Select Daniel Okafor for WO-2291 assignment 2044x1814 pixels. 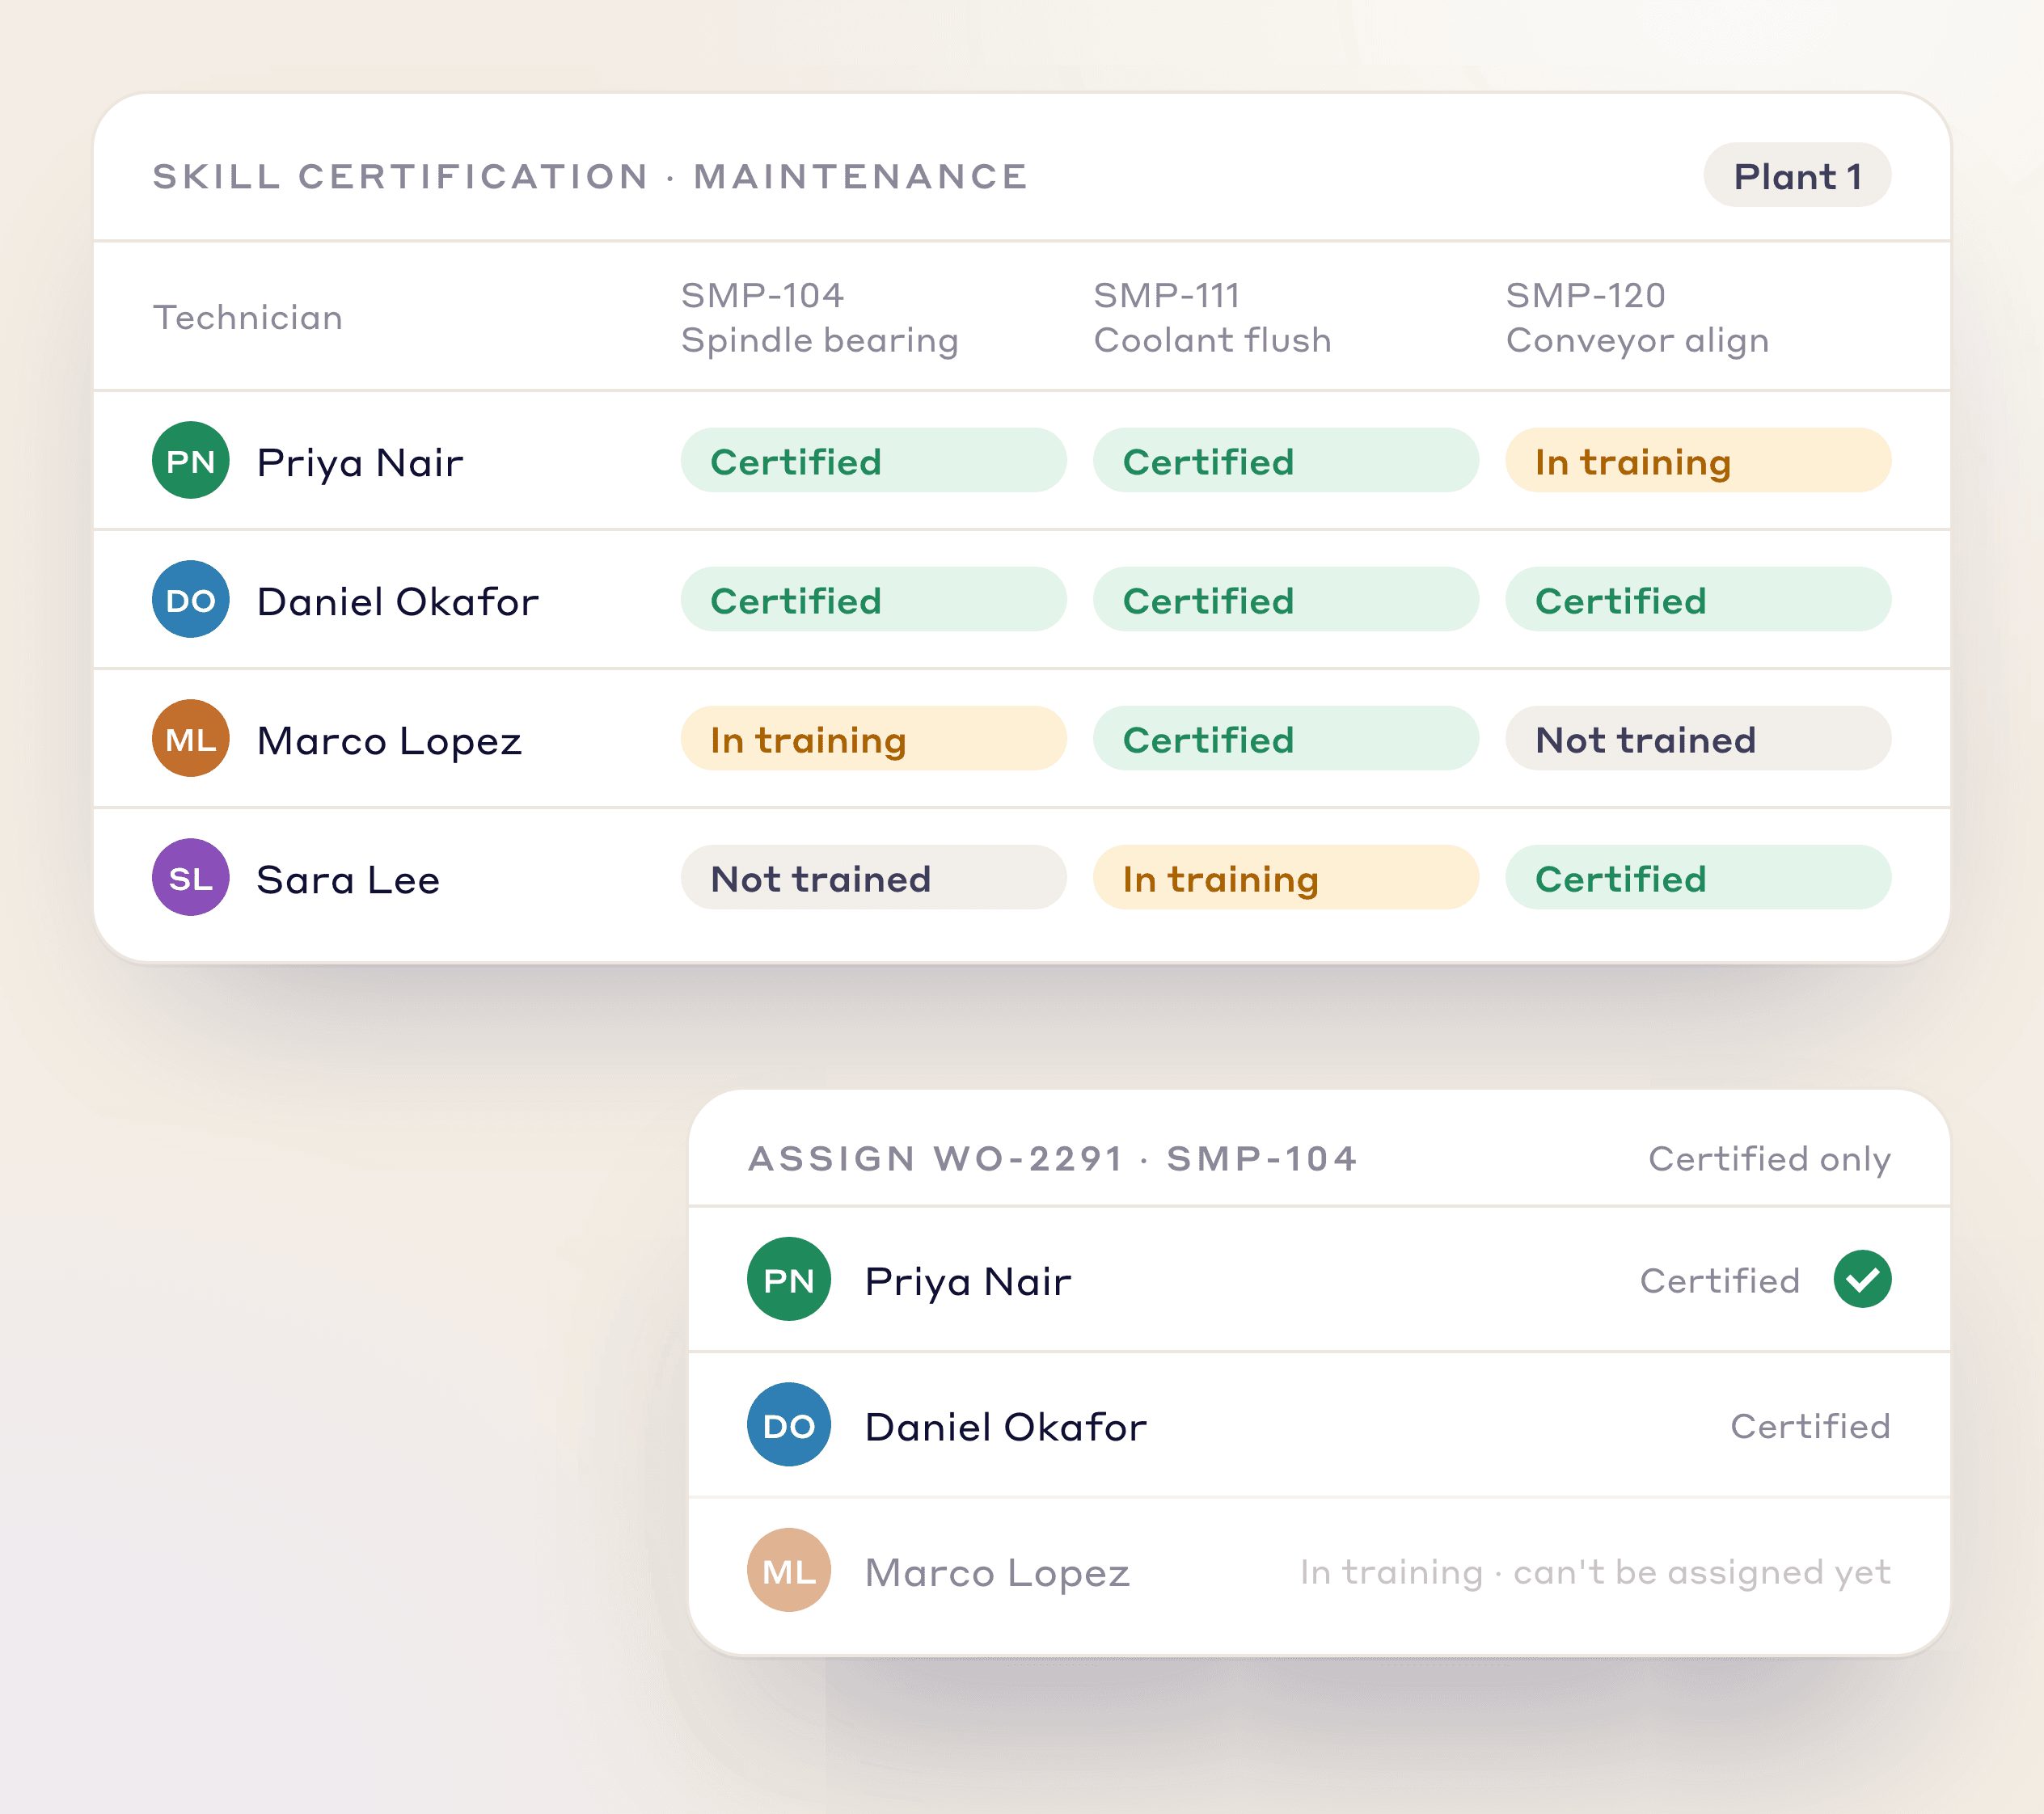click(x=1319, y=1426)
